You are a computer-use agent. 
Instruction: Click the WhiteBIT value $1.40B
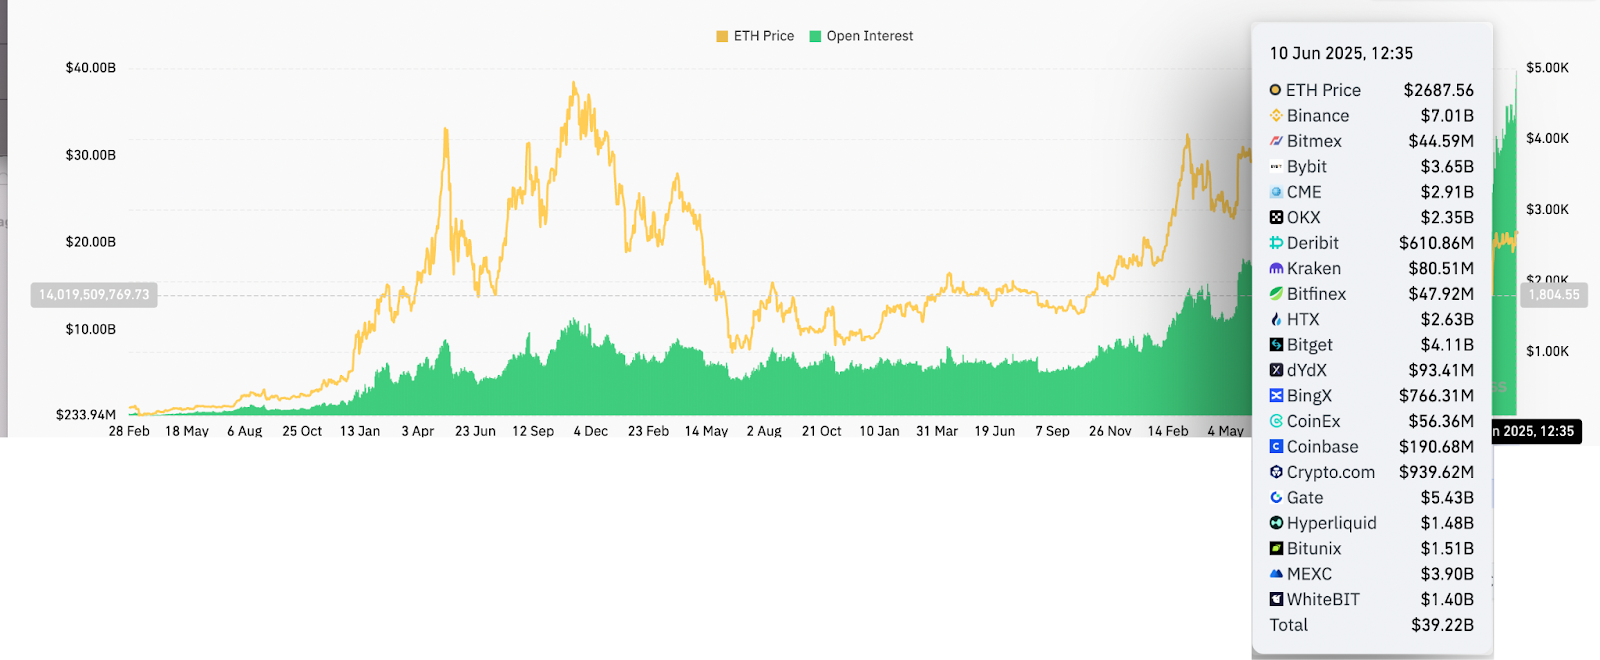1447,599
